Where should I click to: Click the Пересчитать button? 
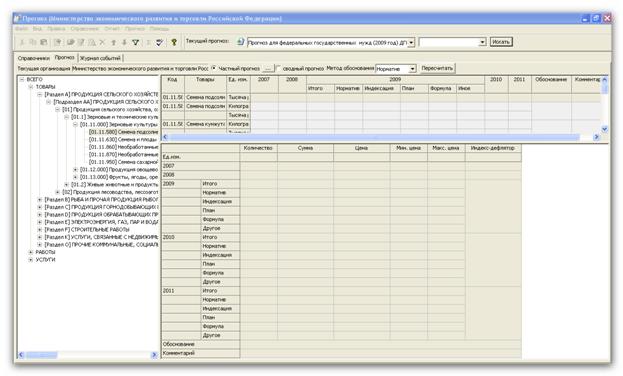tap(437, 68)
